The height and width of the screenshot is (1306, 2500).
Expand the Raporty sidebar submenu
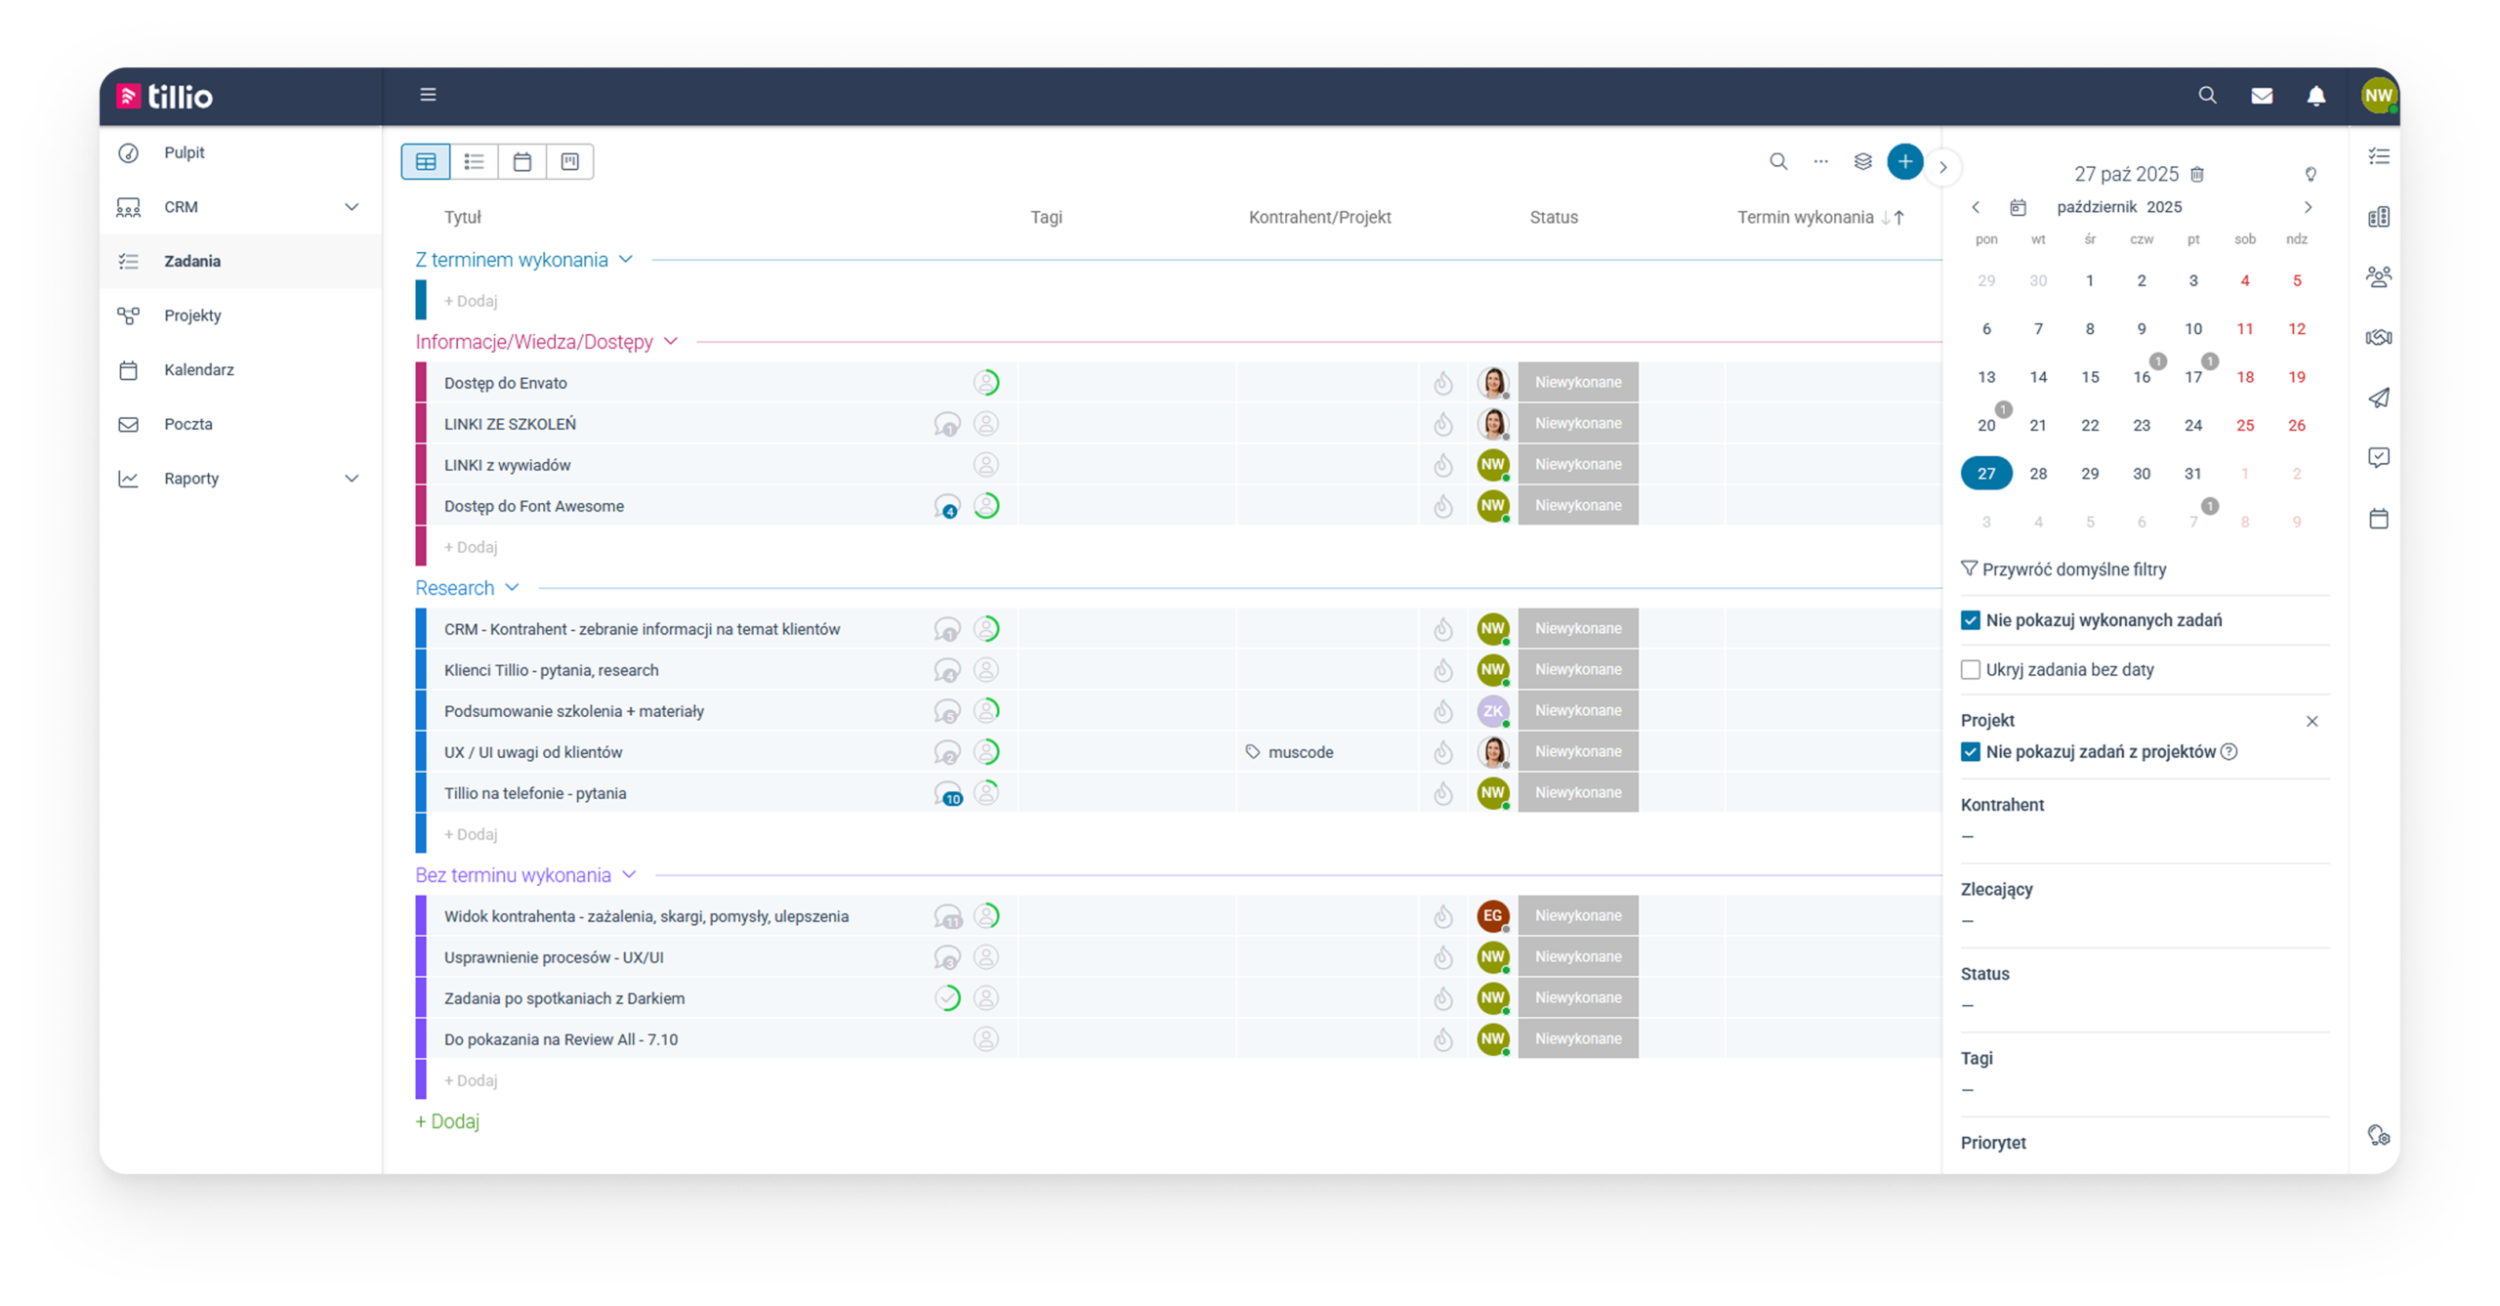[352, 479]
